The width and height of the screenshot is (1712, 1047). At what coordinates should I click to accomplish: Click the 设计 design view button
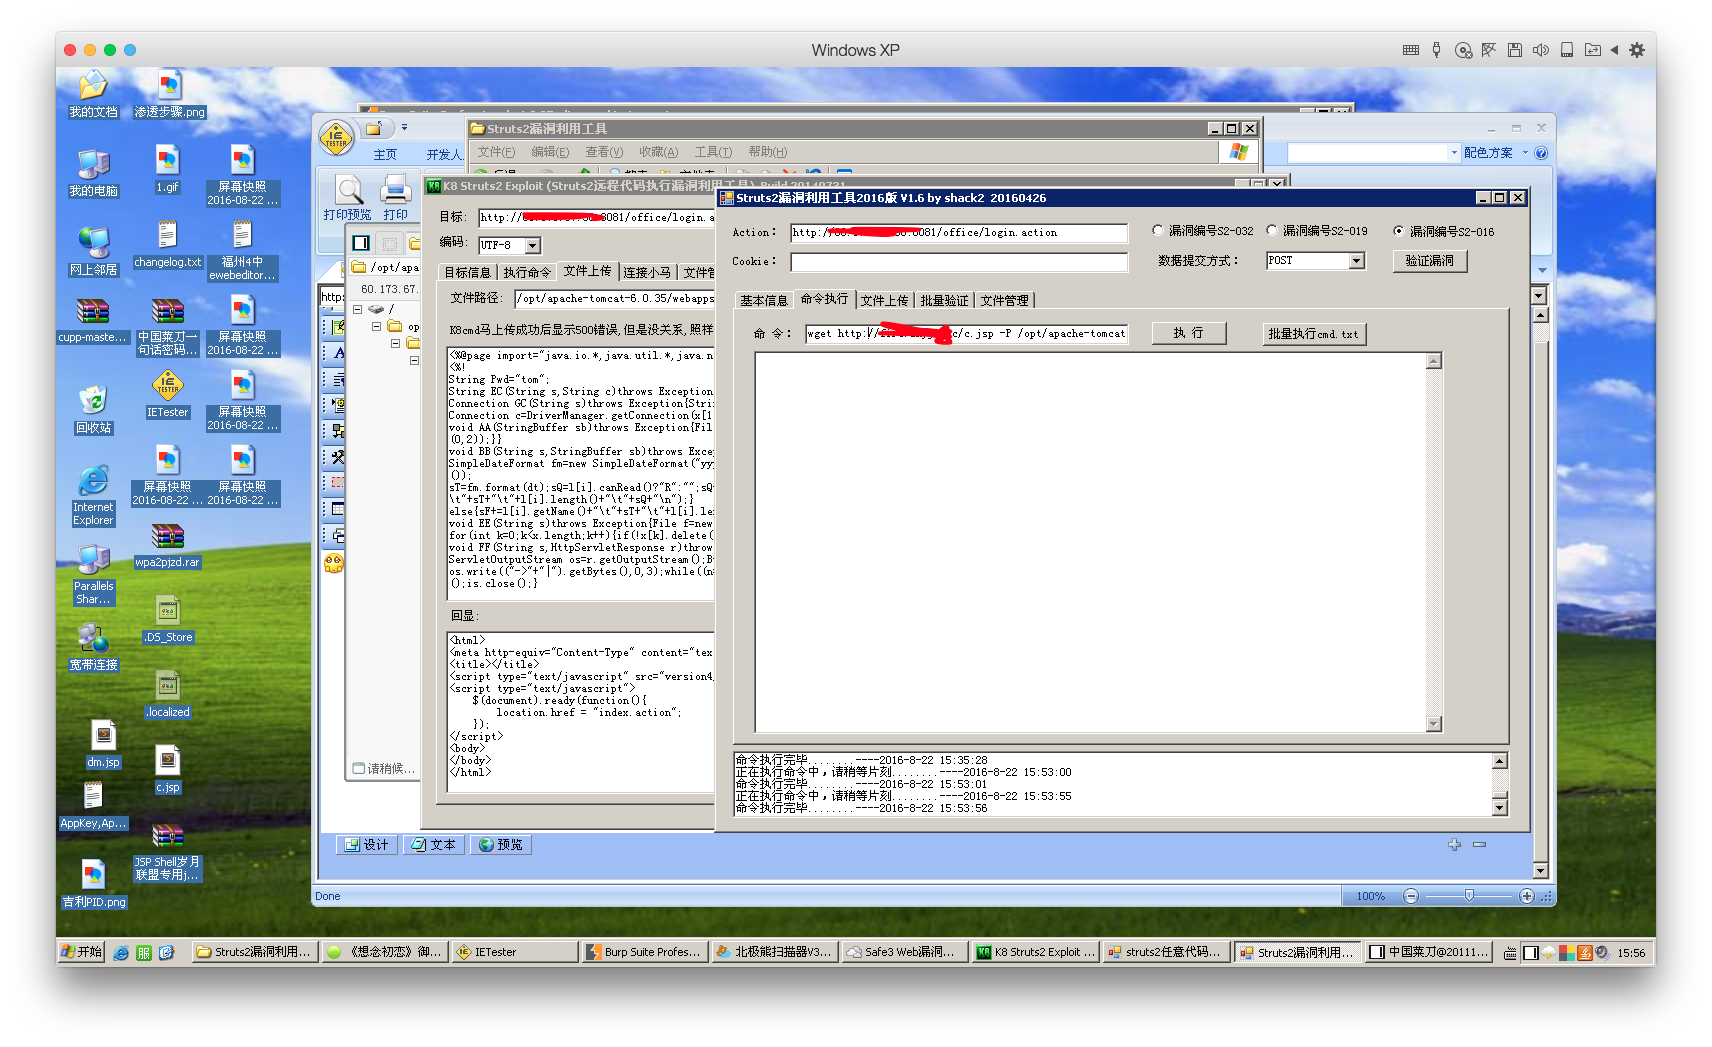pos(366,845)
